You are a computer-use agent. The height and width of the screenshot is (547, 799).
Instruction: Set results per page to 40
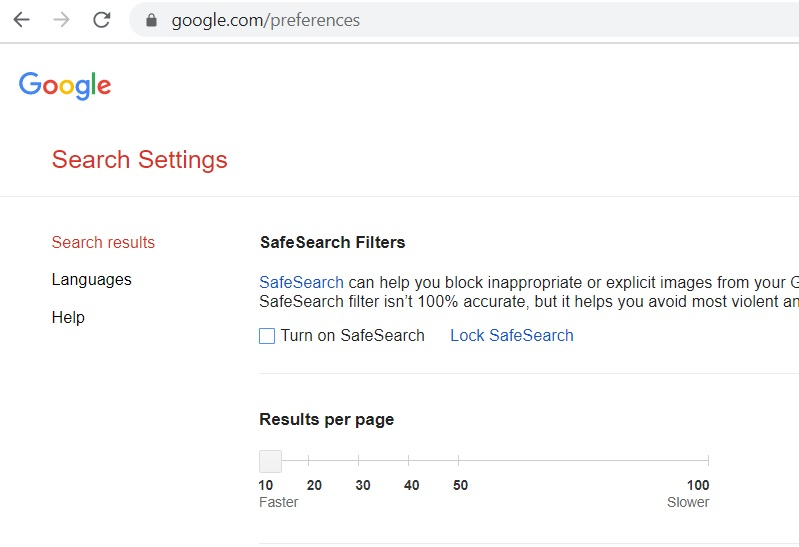409,461
